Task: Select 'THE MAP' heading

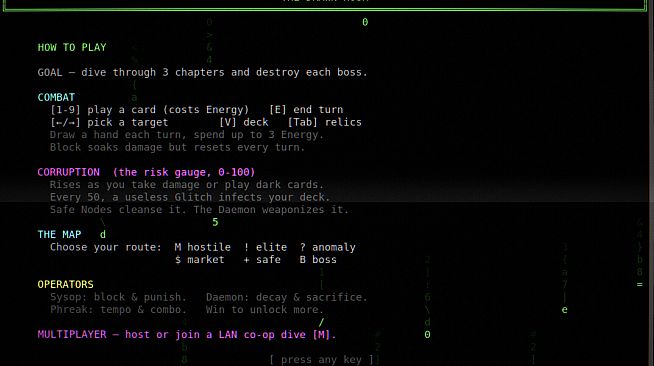Action: (x=59, y=235)
